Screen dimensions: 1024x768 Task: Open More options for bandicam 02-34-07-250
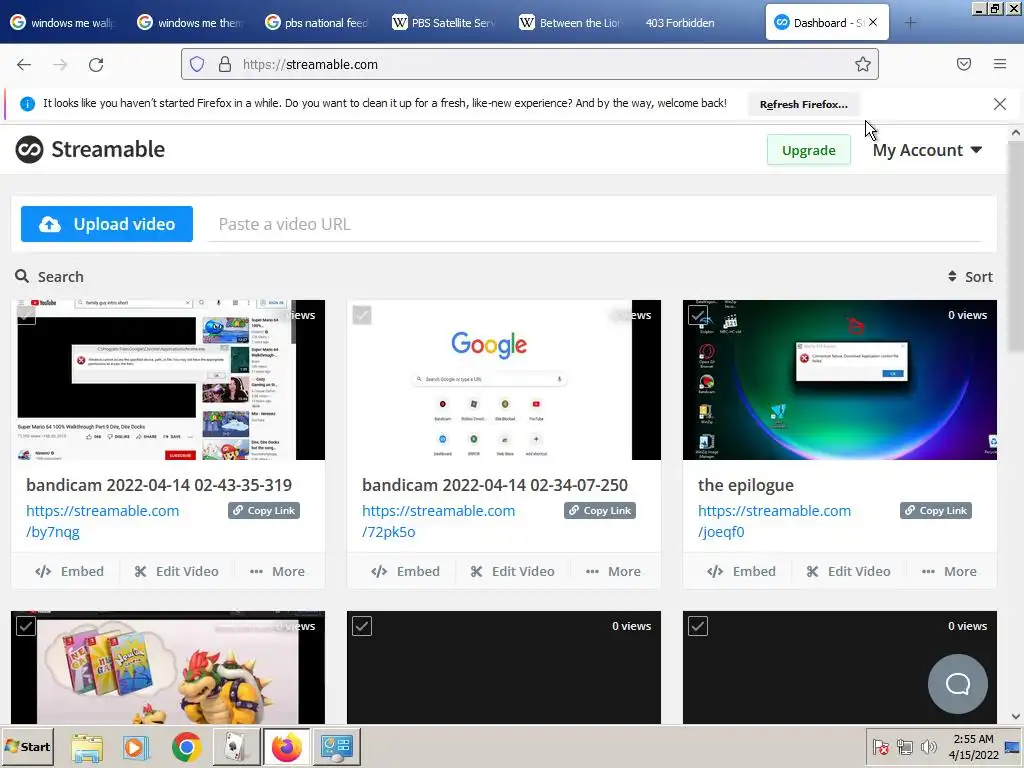613,571
